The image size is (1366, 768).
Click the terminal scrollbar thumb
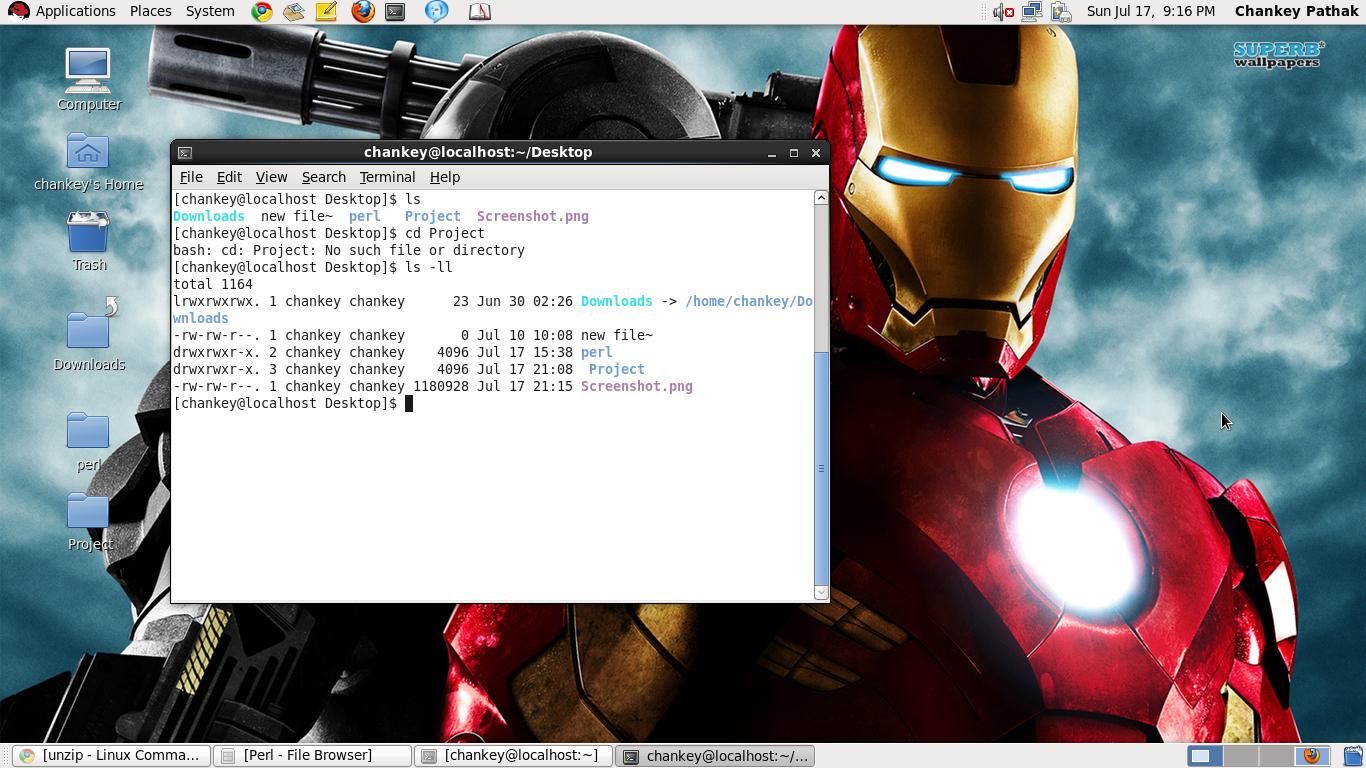(821, 468)
